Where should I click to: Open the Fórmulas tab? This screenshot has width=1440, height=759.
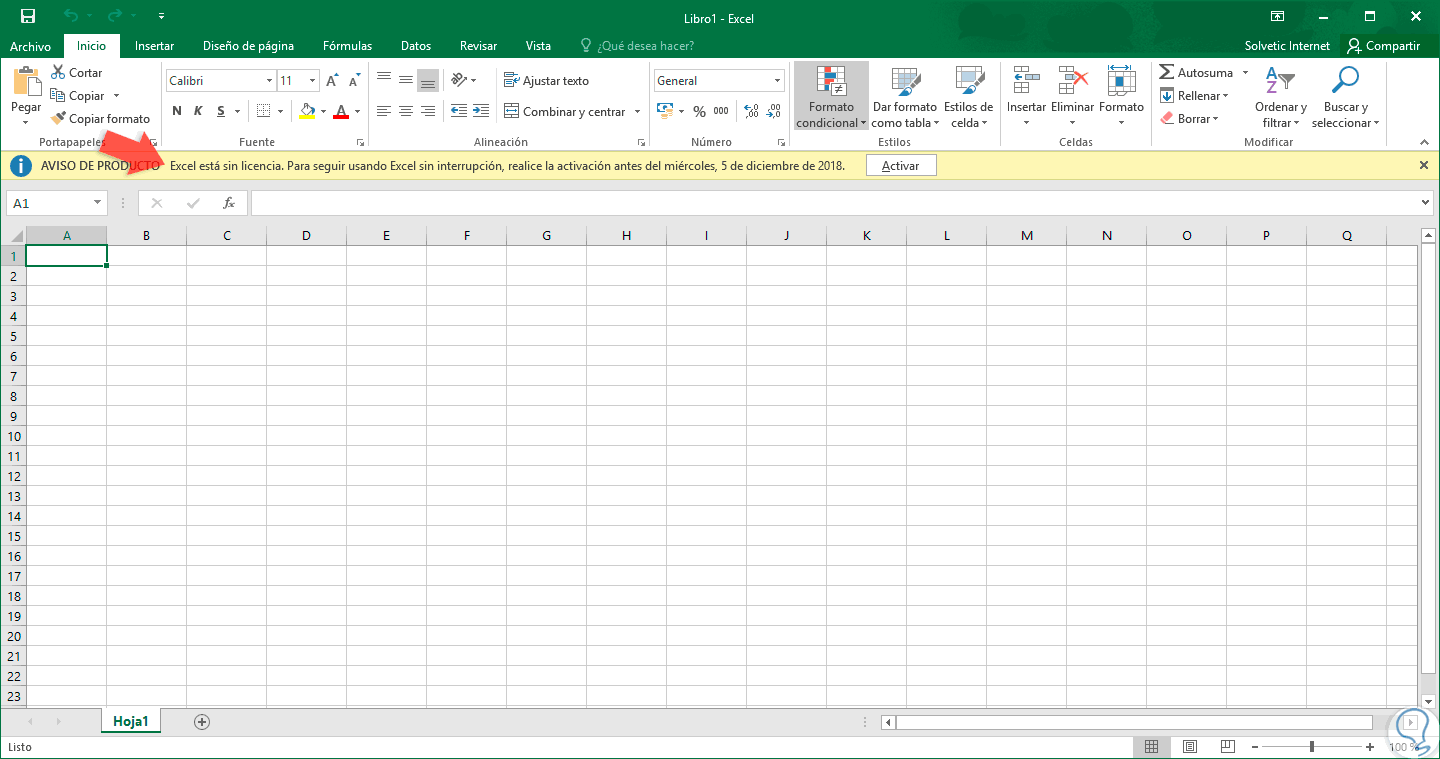[347, 46]
